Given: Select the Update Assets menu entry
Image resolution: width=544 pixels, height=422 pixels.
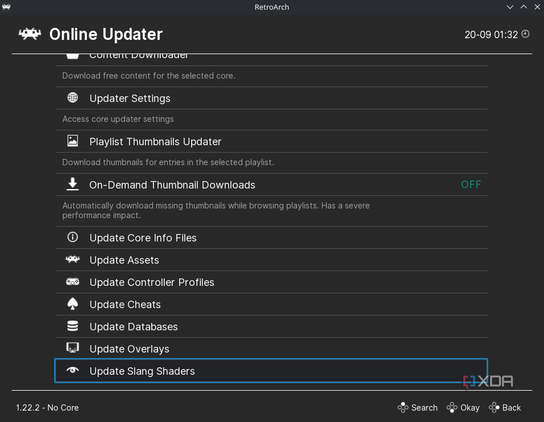Looking at the screenshot, I should point(272,260).
